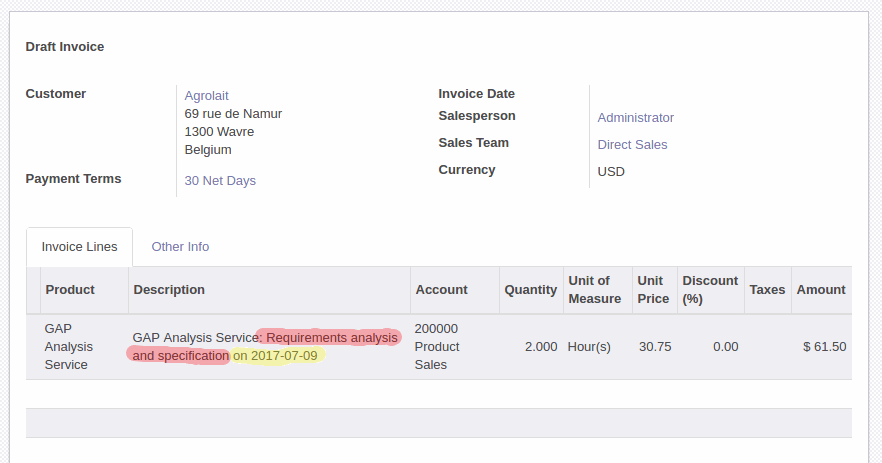Screen dimensions: 882x463
Task: Select the Invoice Lines tab
Action: coord(79,246)
